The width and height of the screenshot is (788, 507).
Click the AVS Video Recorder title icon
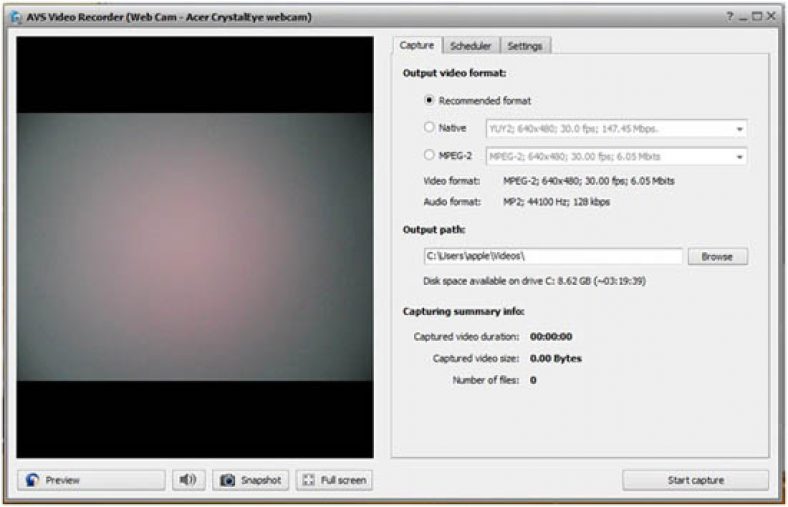[16, 17]
